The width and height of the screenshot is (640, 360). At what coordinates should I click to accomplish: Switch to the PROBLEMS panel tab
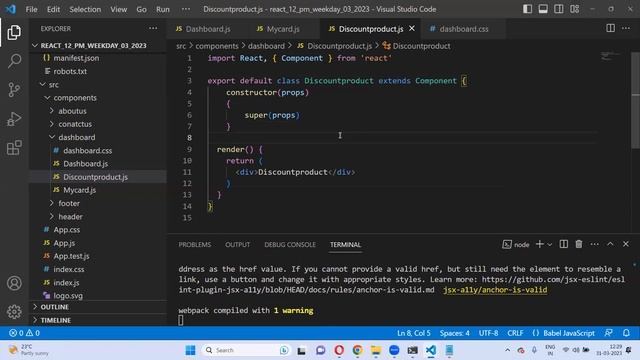(x=195, y=244)
